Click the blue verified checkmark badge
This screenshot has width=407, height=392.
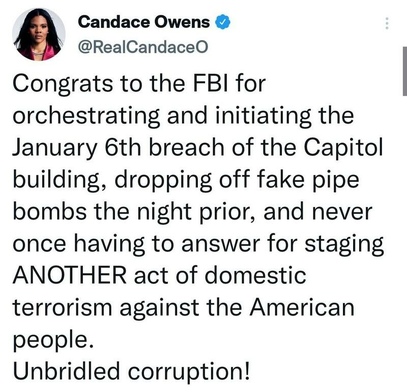(x=223, y=22)
